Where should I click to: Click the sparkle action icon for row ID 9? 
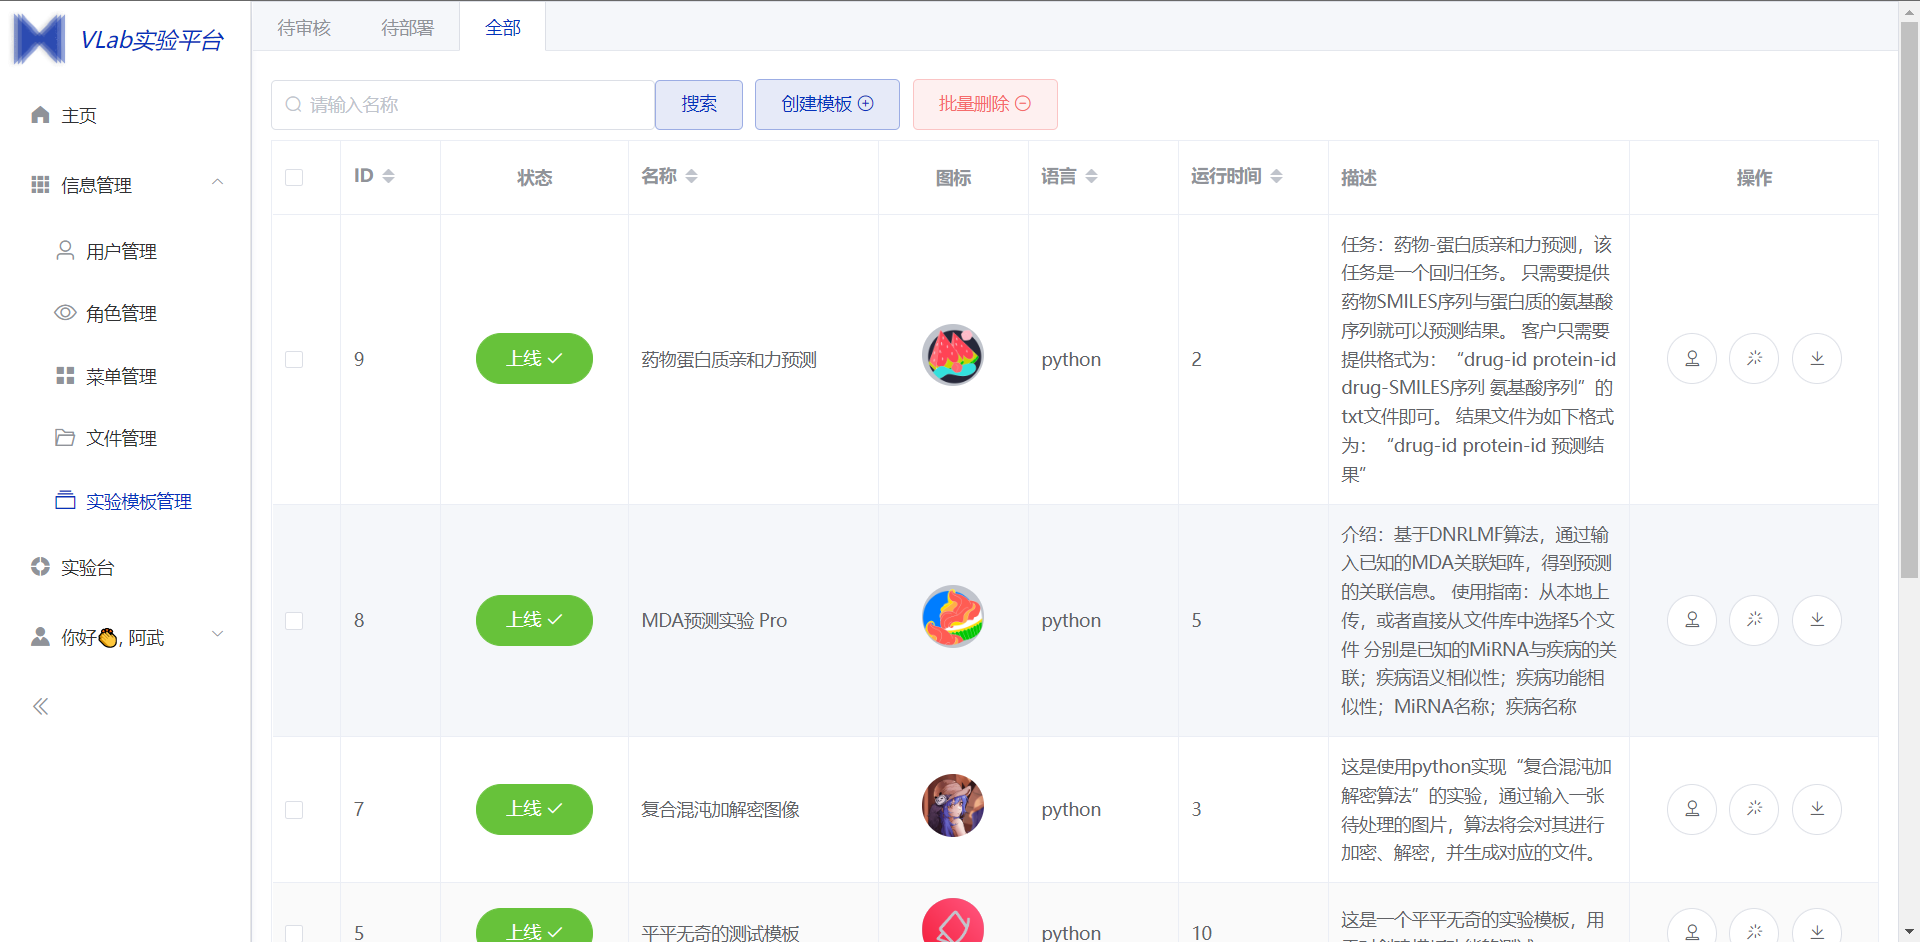pos(1754,358)
